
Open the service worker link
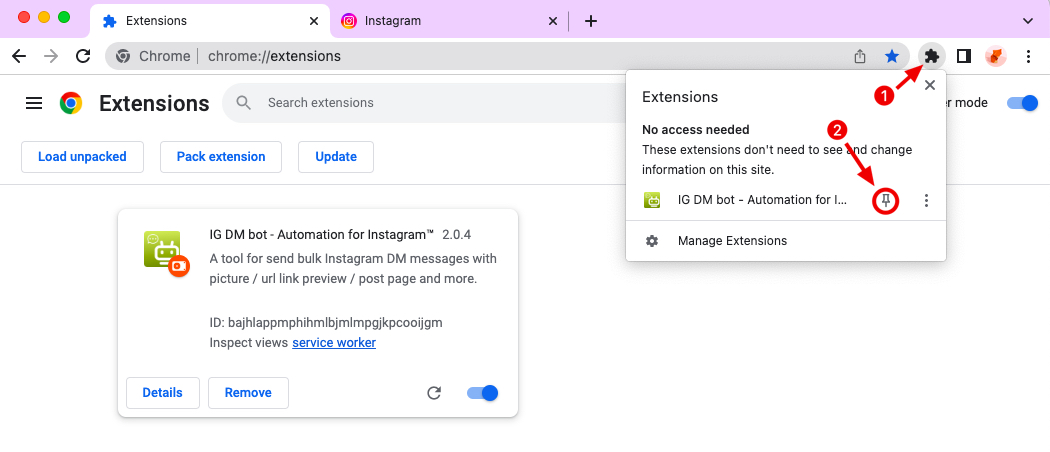pyautogui.click(x=334, y=343)
